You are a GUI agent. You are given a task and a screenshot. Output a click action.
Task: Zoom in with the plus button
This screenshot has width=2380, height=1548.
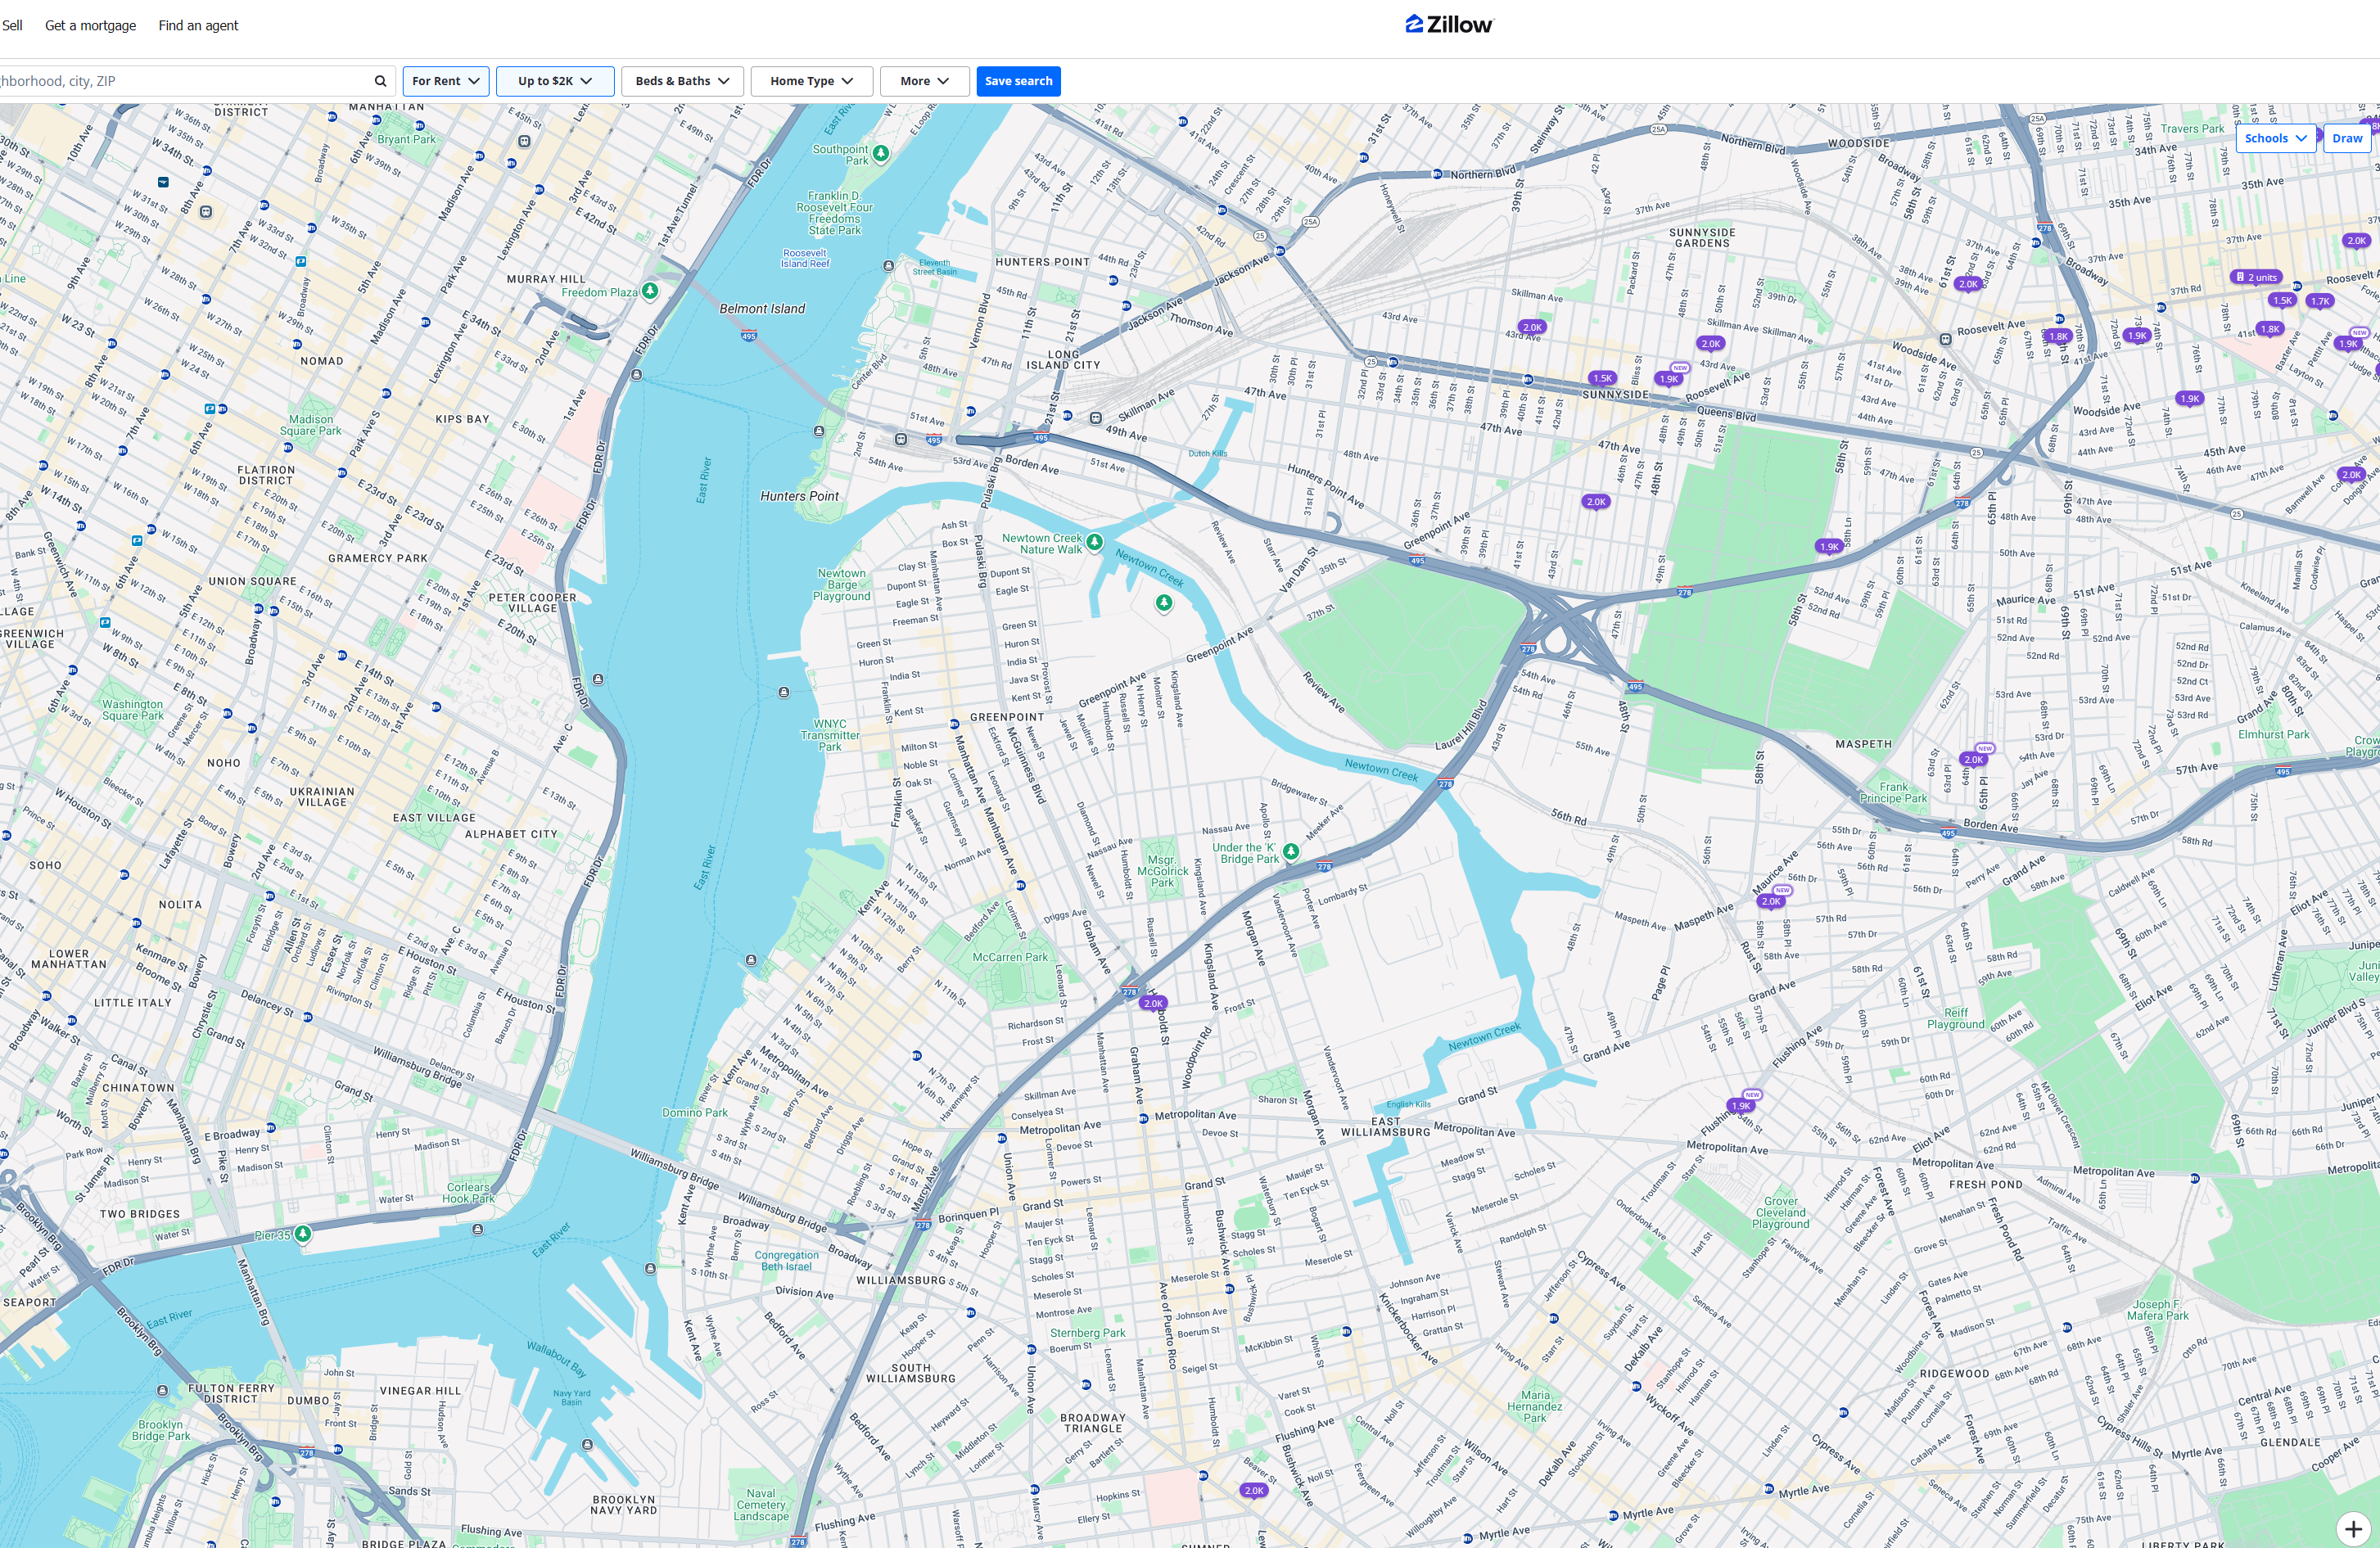tap(2352, 1528)
